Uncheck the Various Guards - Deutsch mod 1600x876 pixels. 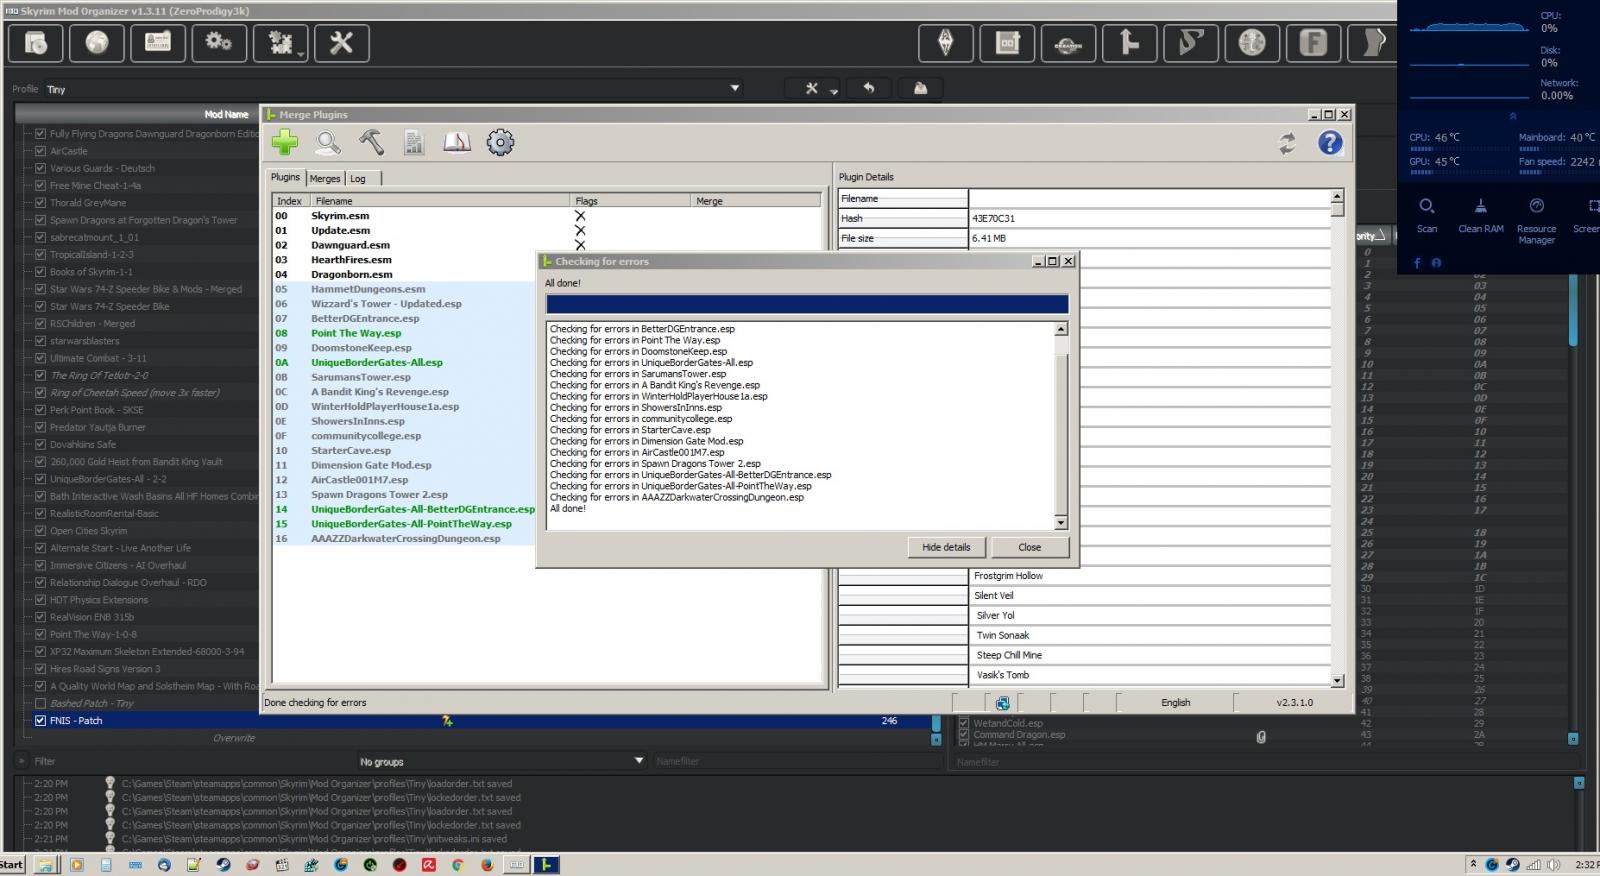(x=40, y=168)
